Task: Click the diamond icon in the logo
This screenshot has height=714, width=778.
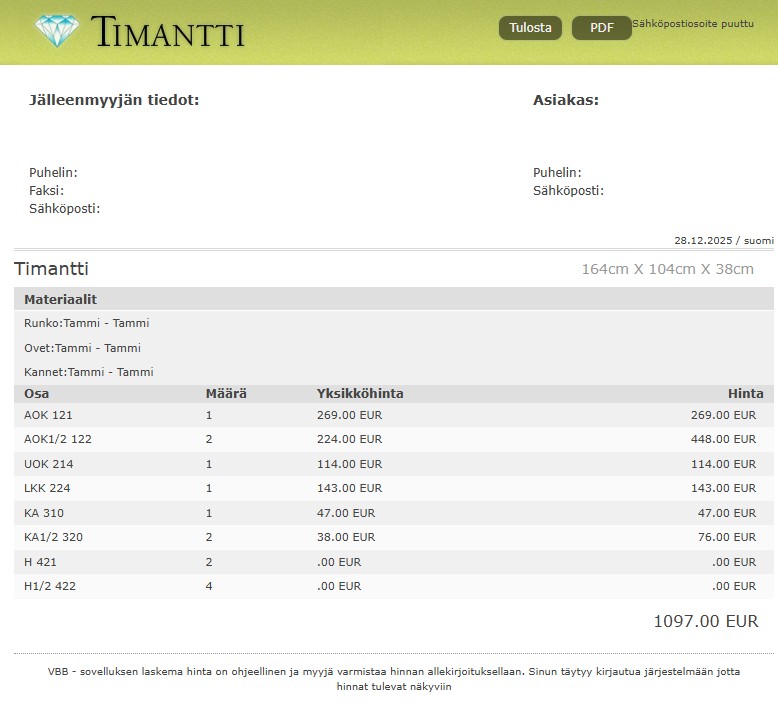Action: (56, 31)
